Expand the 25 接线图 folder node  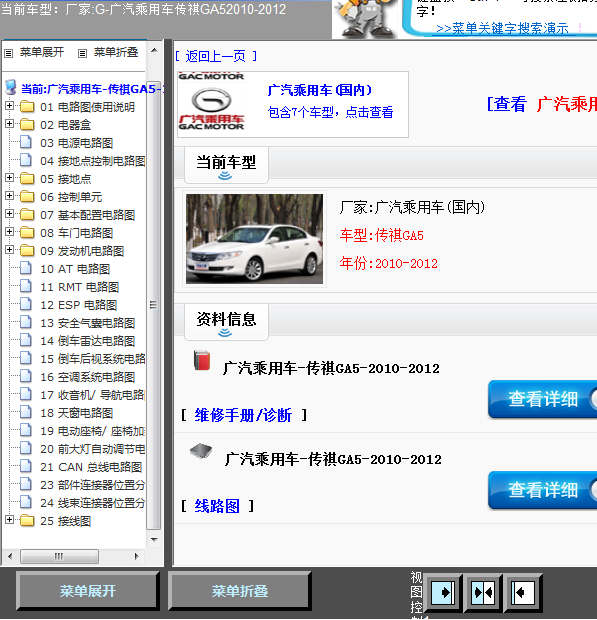click(9, 520)
